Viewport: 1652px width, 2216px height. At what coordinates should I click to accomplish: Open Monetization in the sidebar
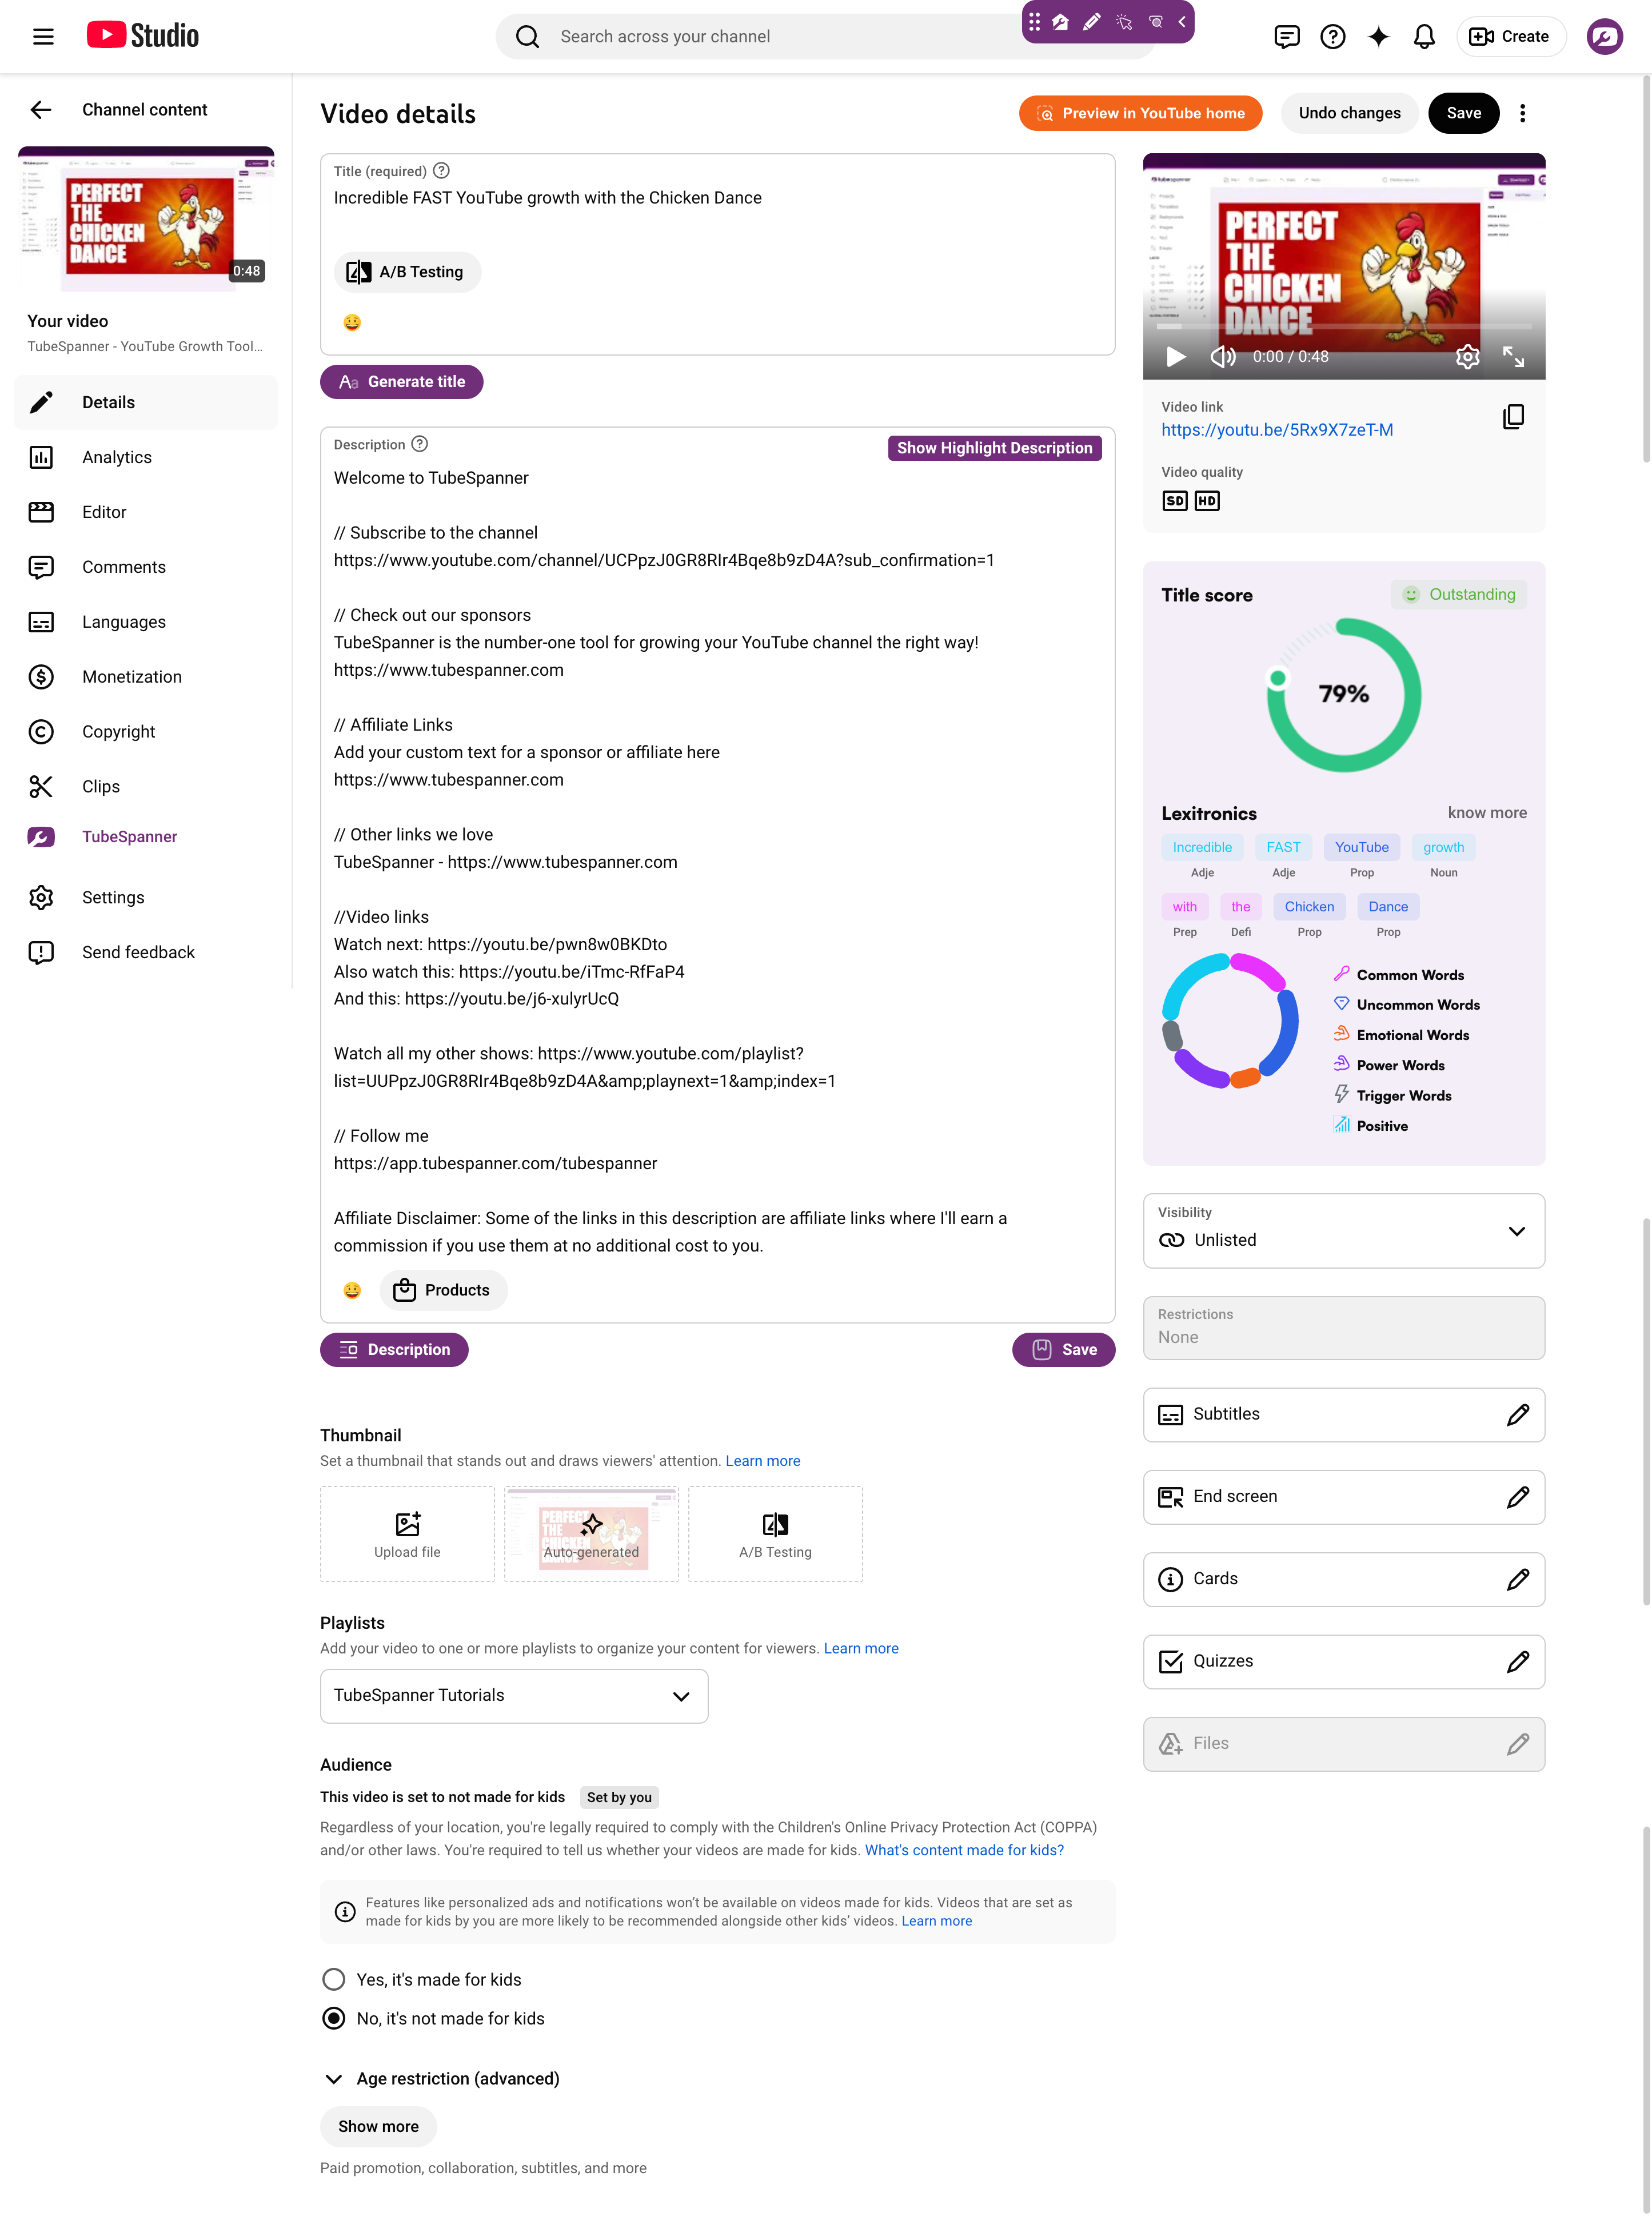click(146, 677)
